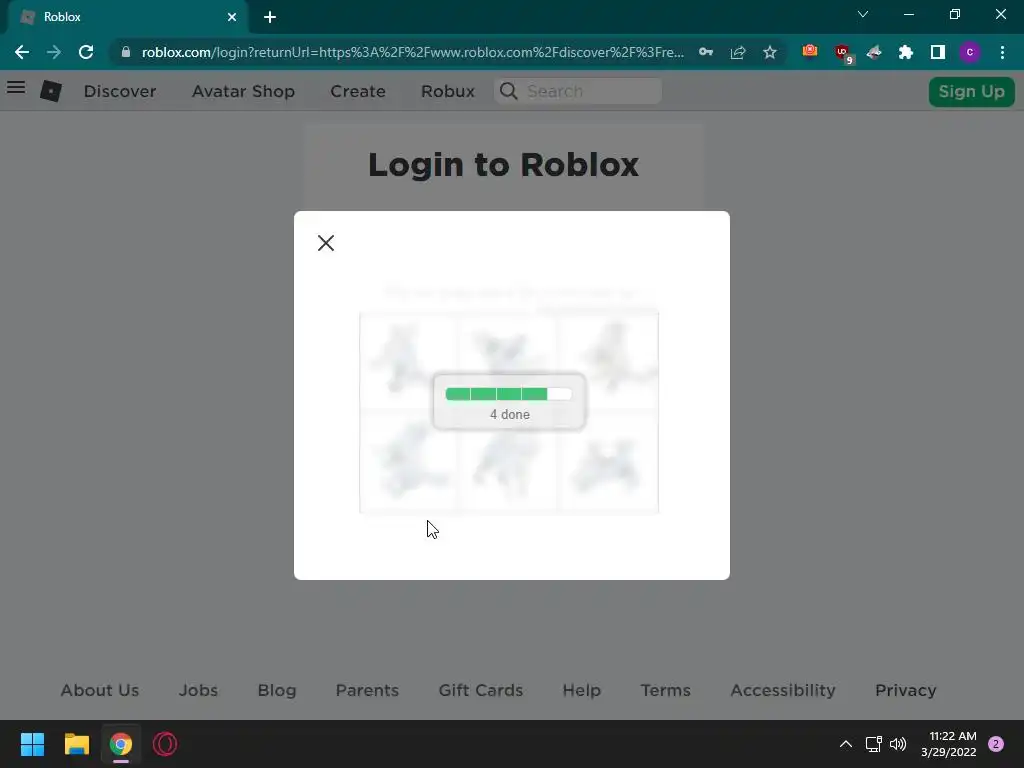This screenshot has height=768, width=1024.
Task: Reload the Roblox page
Action: click(86, 52)
